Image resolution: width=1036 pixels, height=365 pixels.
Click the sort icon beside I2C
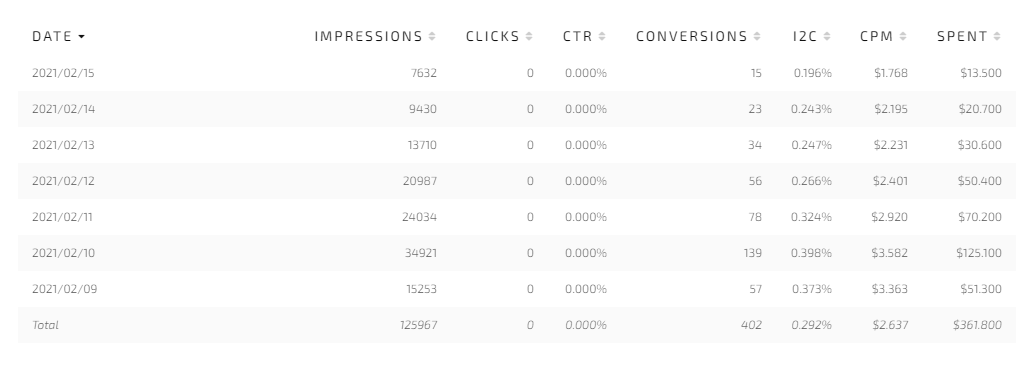click(x=827, y=36)
